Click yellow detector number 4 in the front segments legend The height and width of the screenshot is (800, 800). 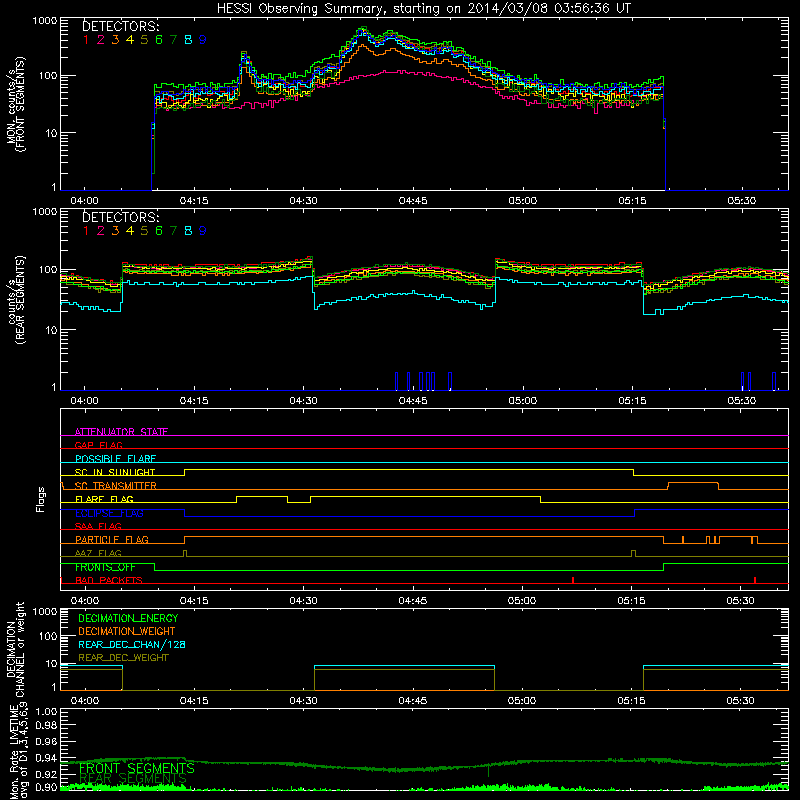tap(130, 39)
